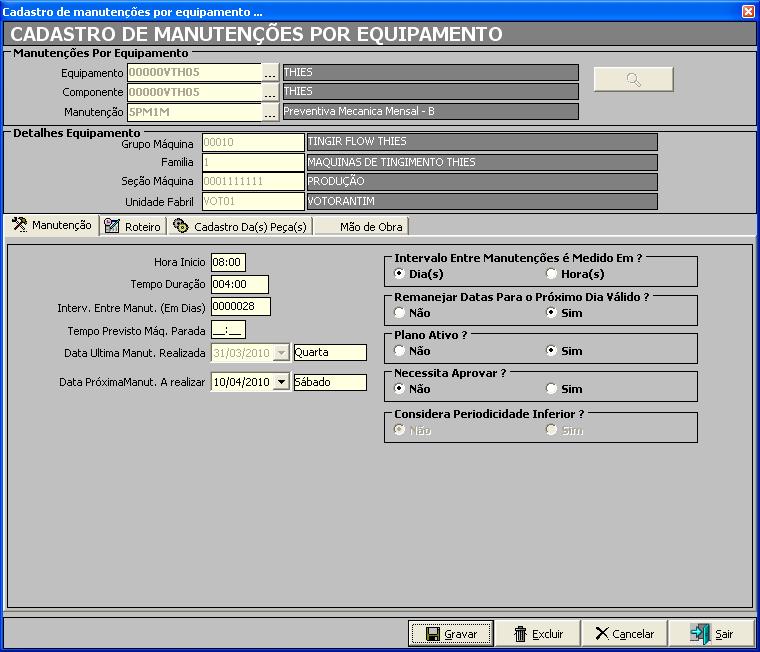Open the Cadastro Da(s) Peça(s) tab
The image size is (760, 652).
pos(240,227)
